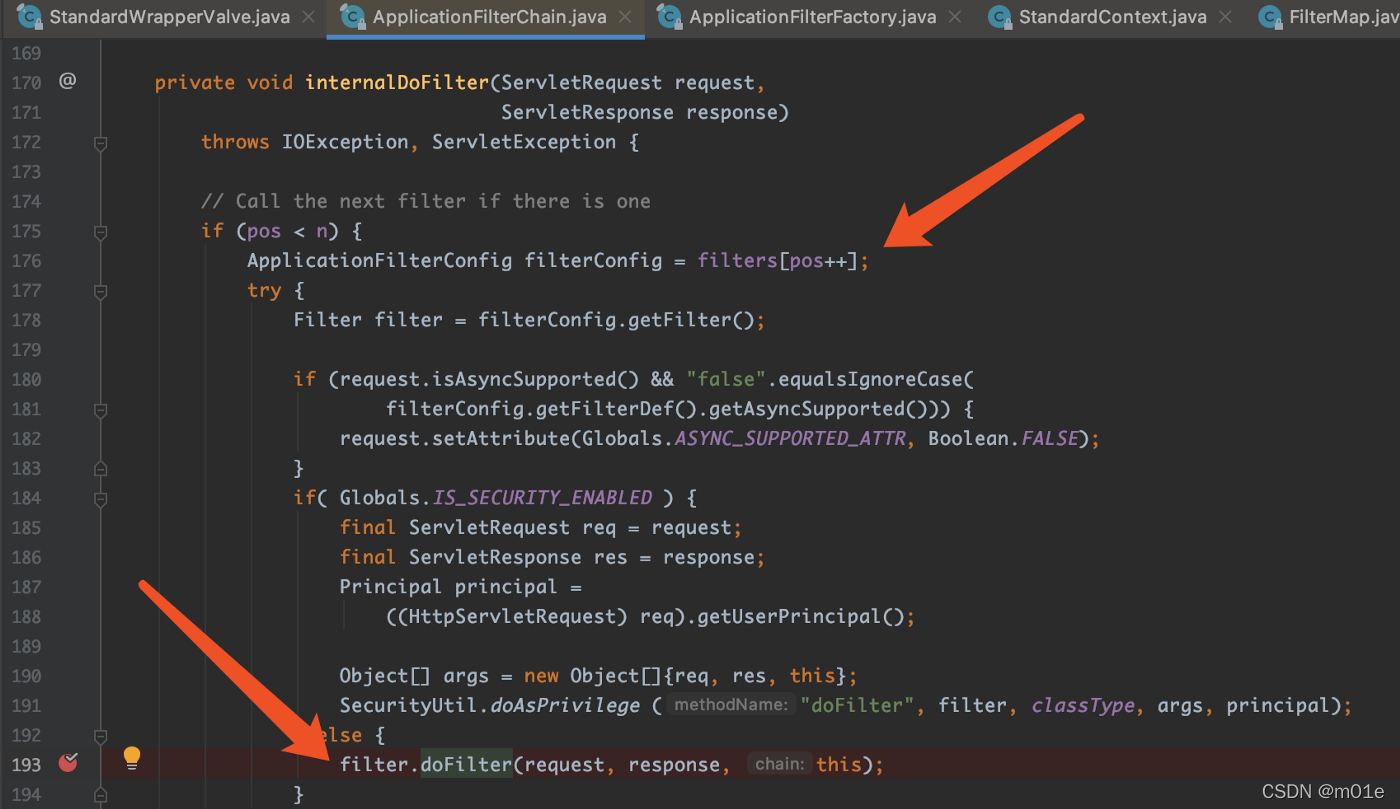Close the ApplicationFilterChain.java tab
This screenshot has width=1400, height=809.
[625, 17]
